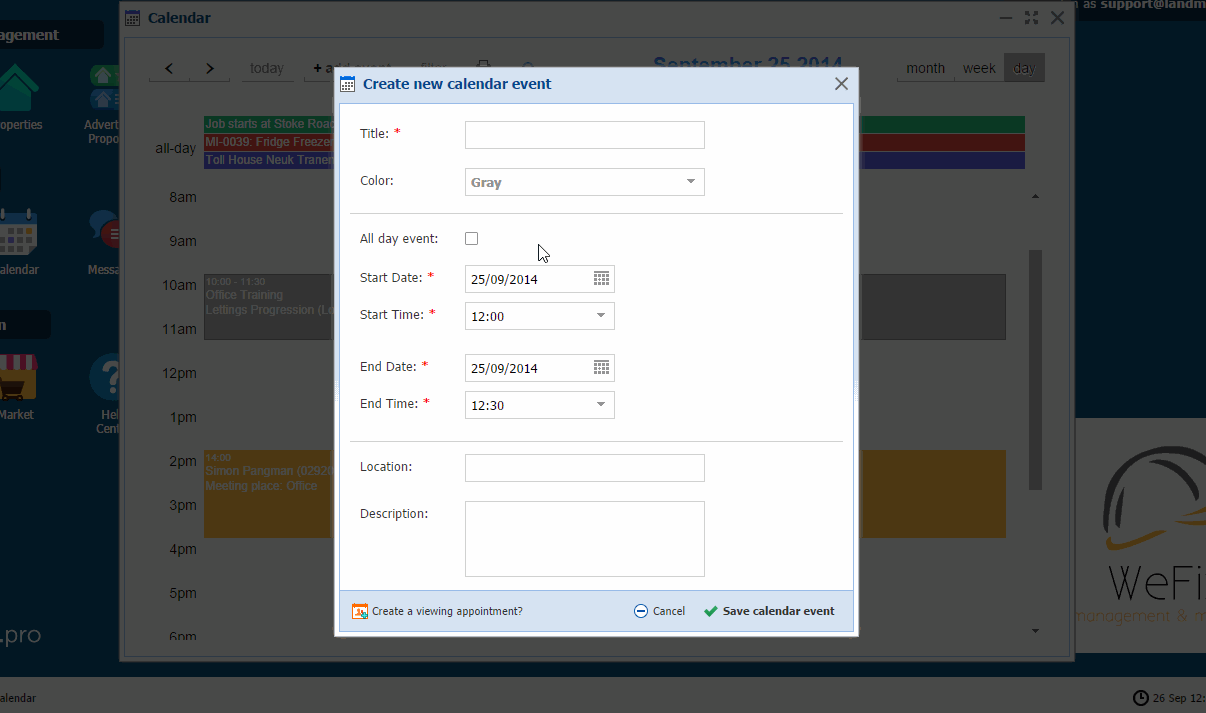Click Calendar window title icon
Screen dimensions: 1206x713
coord(133,18)
